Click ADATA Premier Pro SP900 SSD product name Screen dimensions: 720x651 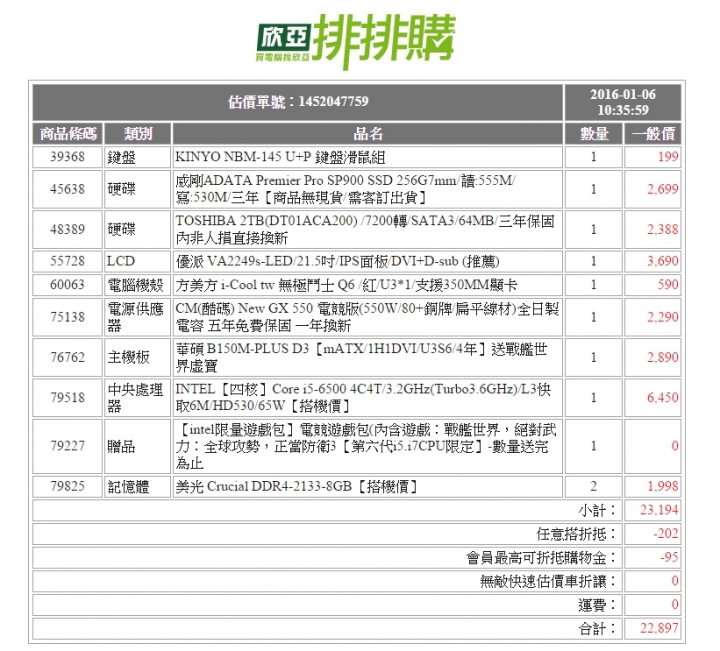[x=345, y=189]
